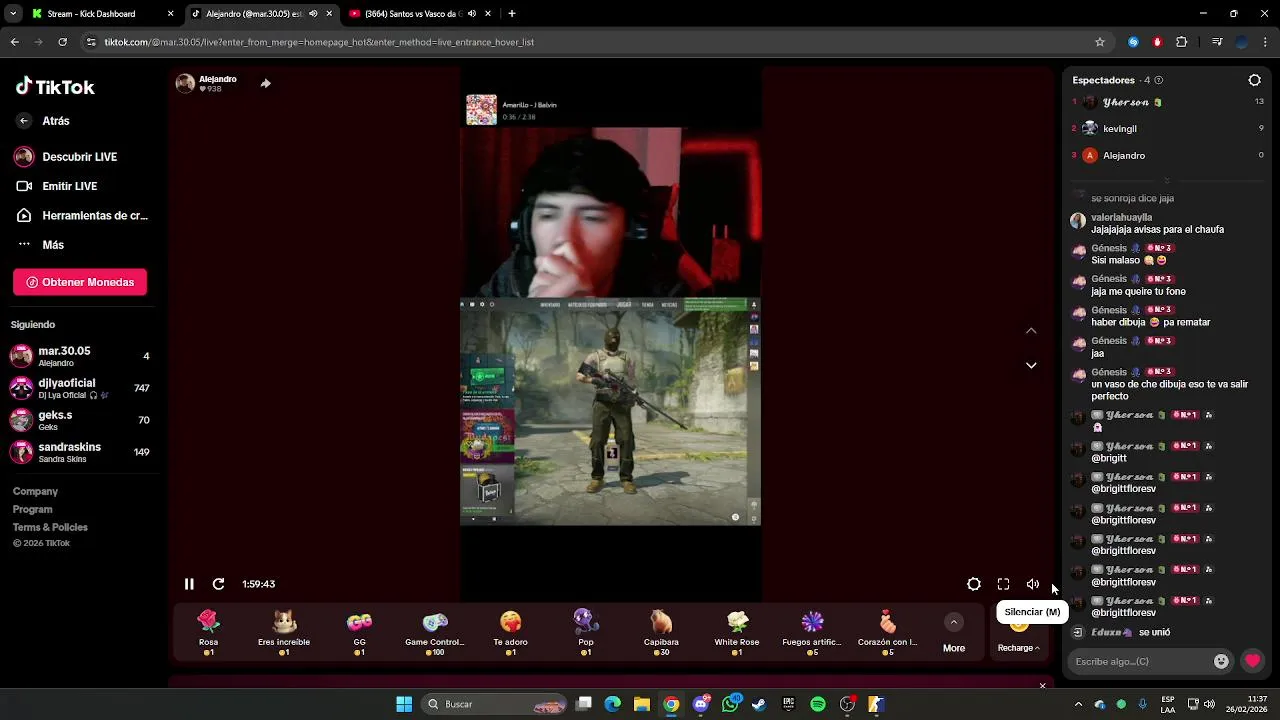Send the Rosa gift

[208, 632]
